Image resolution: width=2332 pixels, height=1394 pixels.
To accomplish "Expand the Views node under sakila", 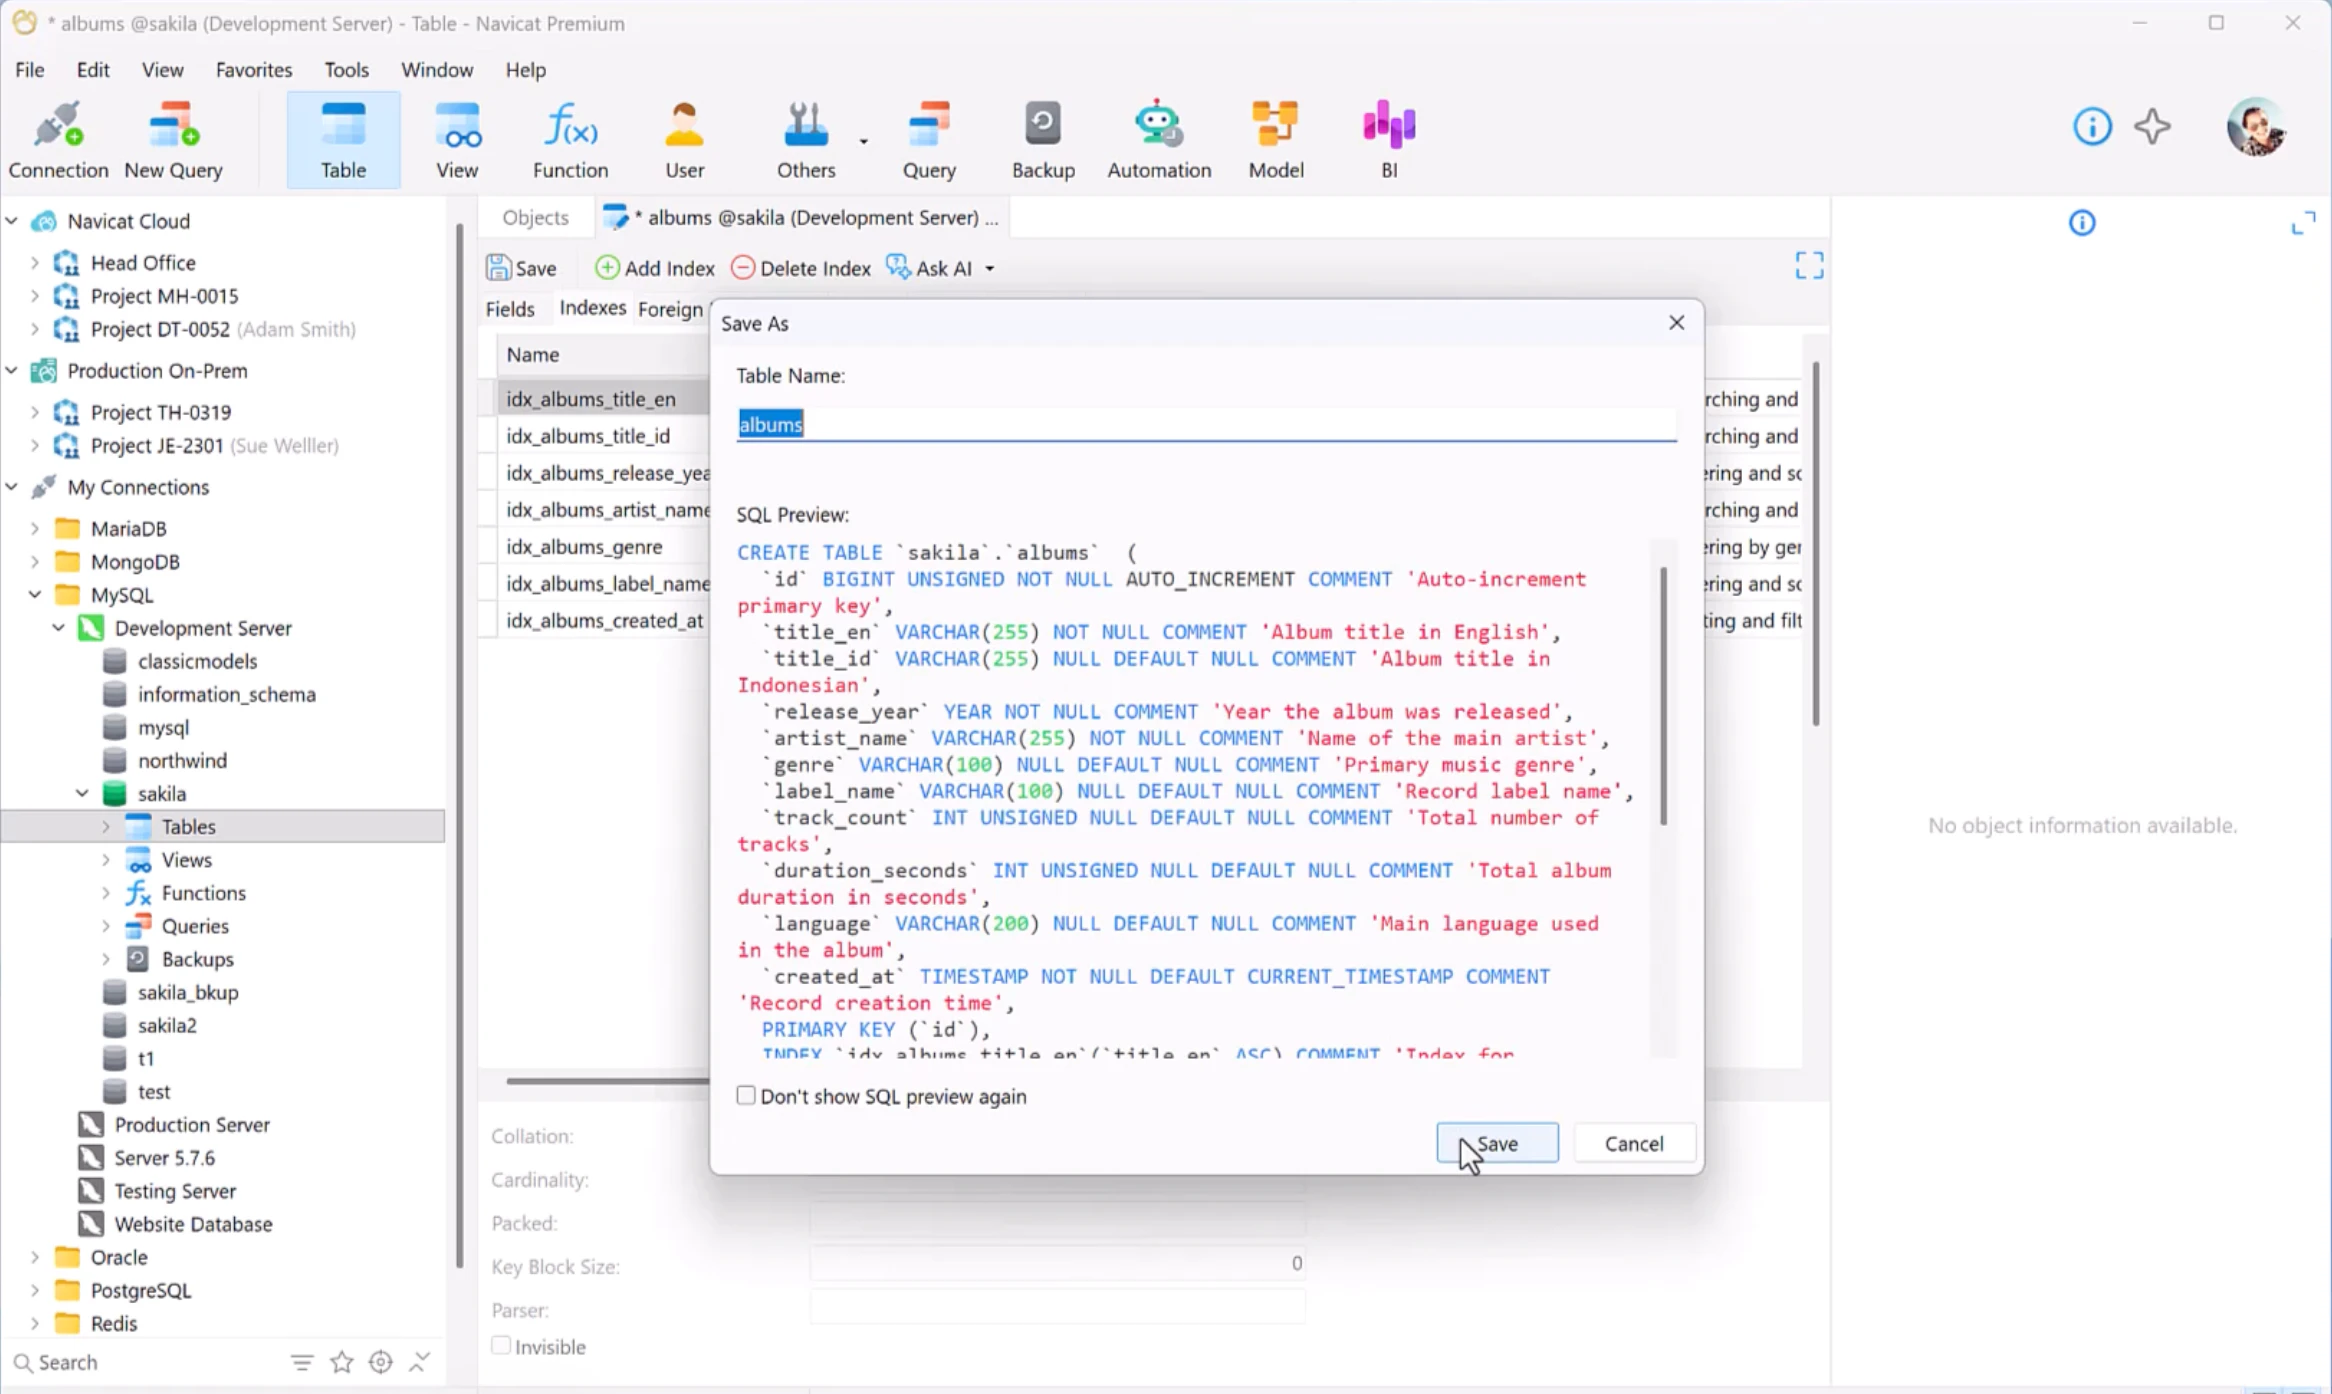I will click(x=106, y=860).
